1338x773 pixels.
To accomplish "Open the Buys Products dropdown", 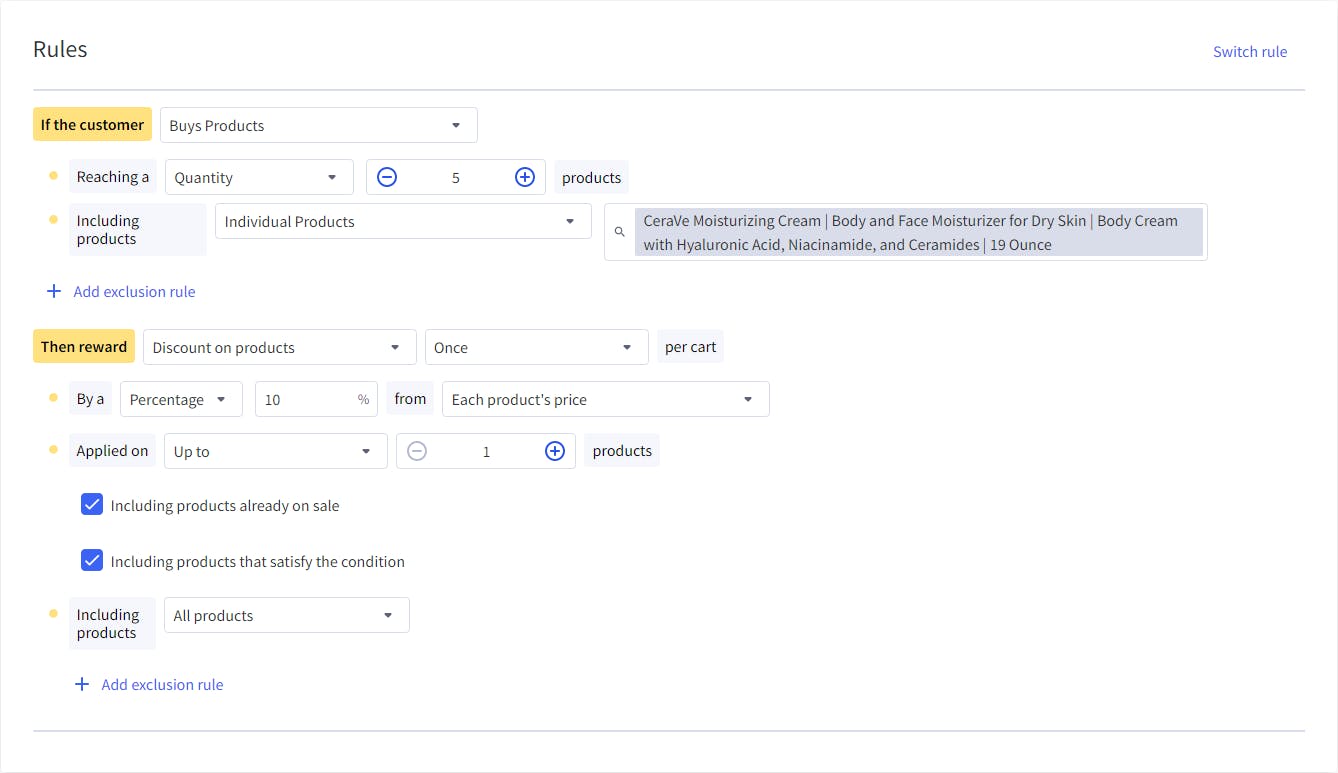I will 318,125.
